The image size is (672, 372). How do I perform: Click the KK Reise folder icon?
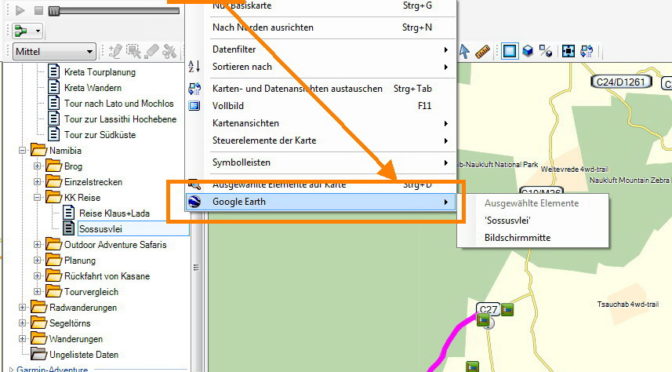(54, 197)
